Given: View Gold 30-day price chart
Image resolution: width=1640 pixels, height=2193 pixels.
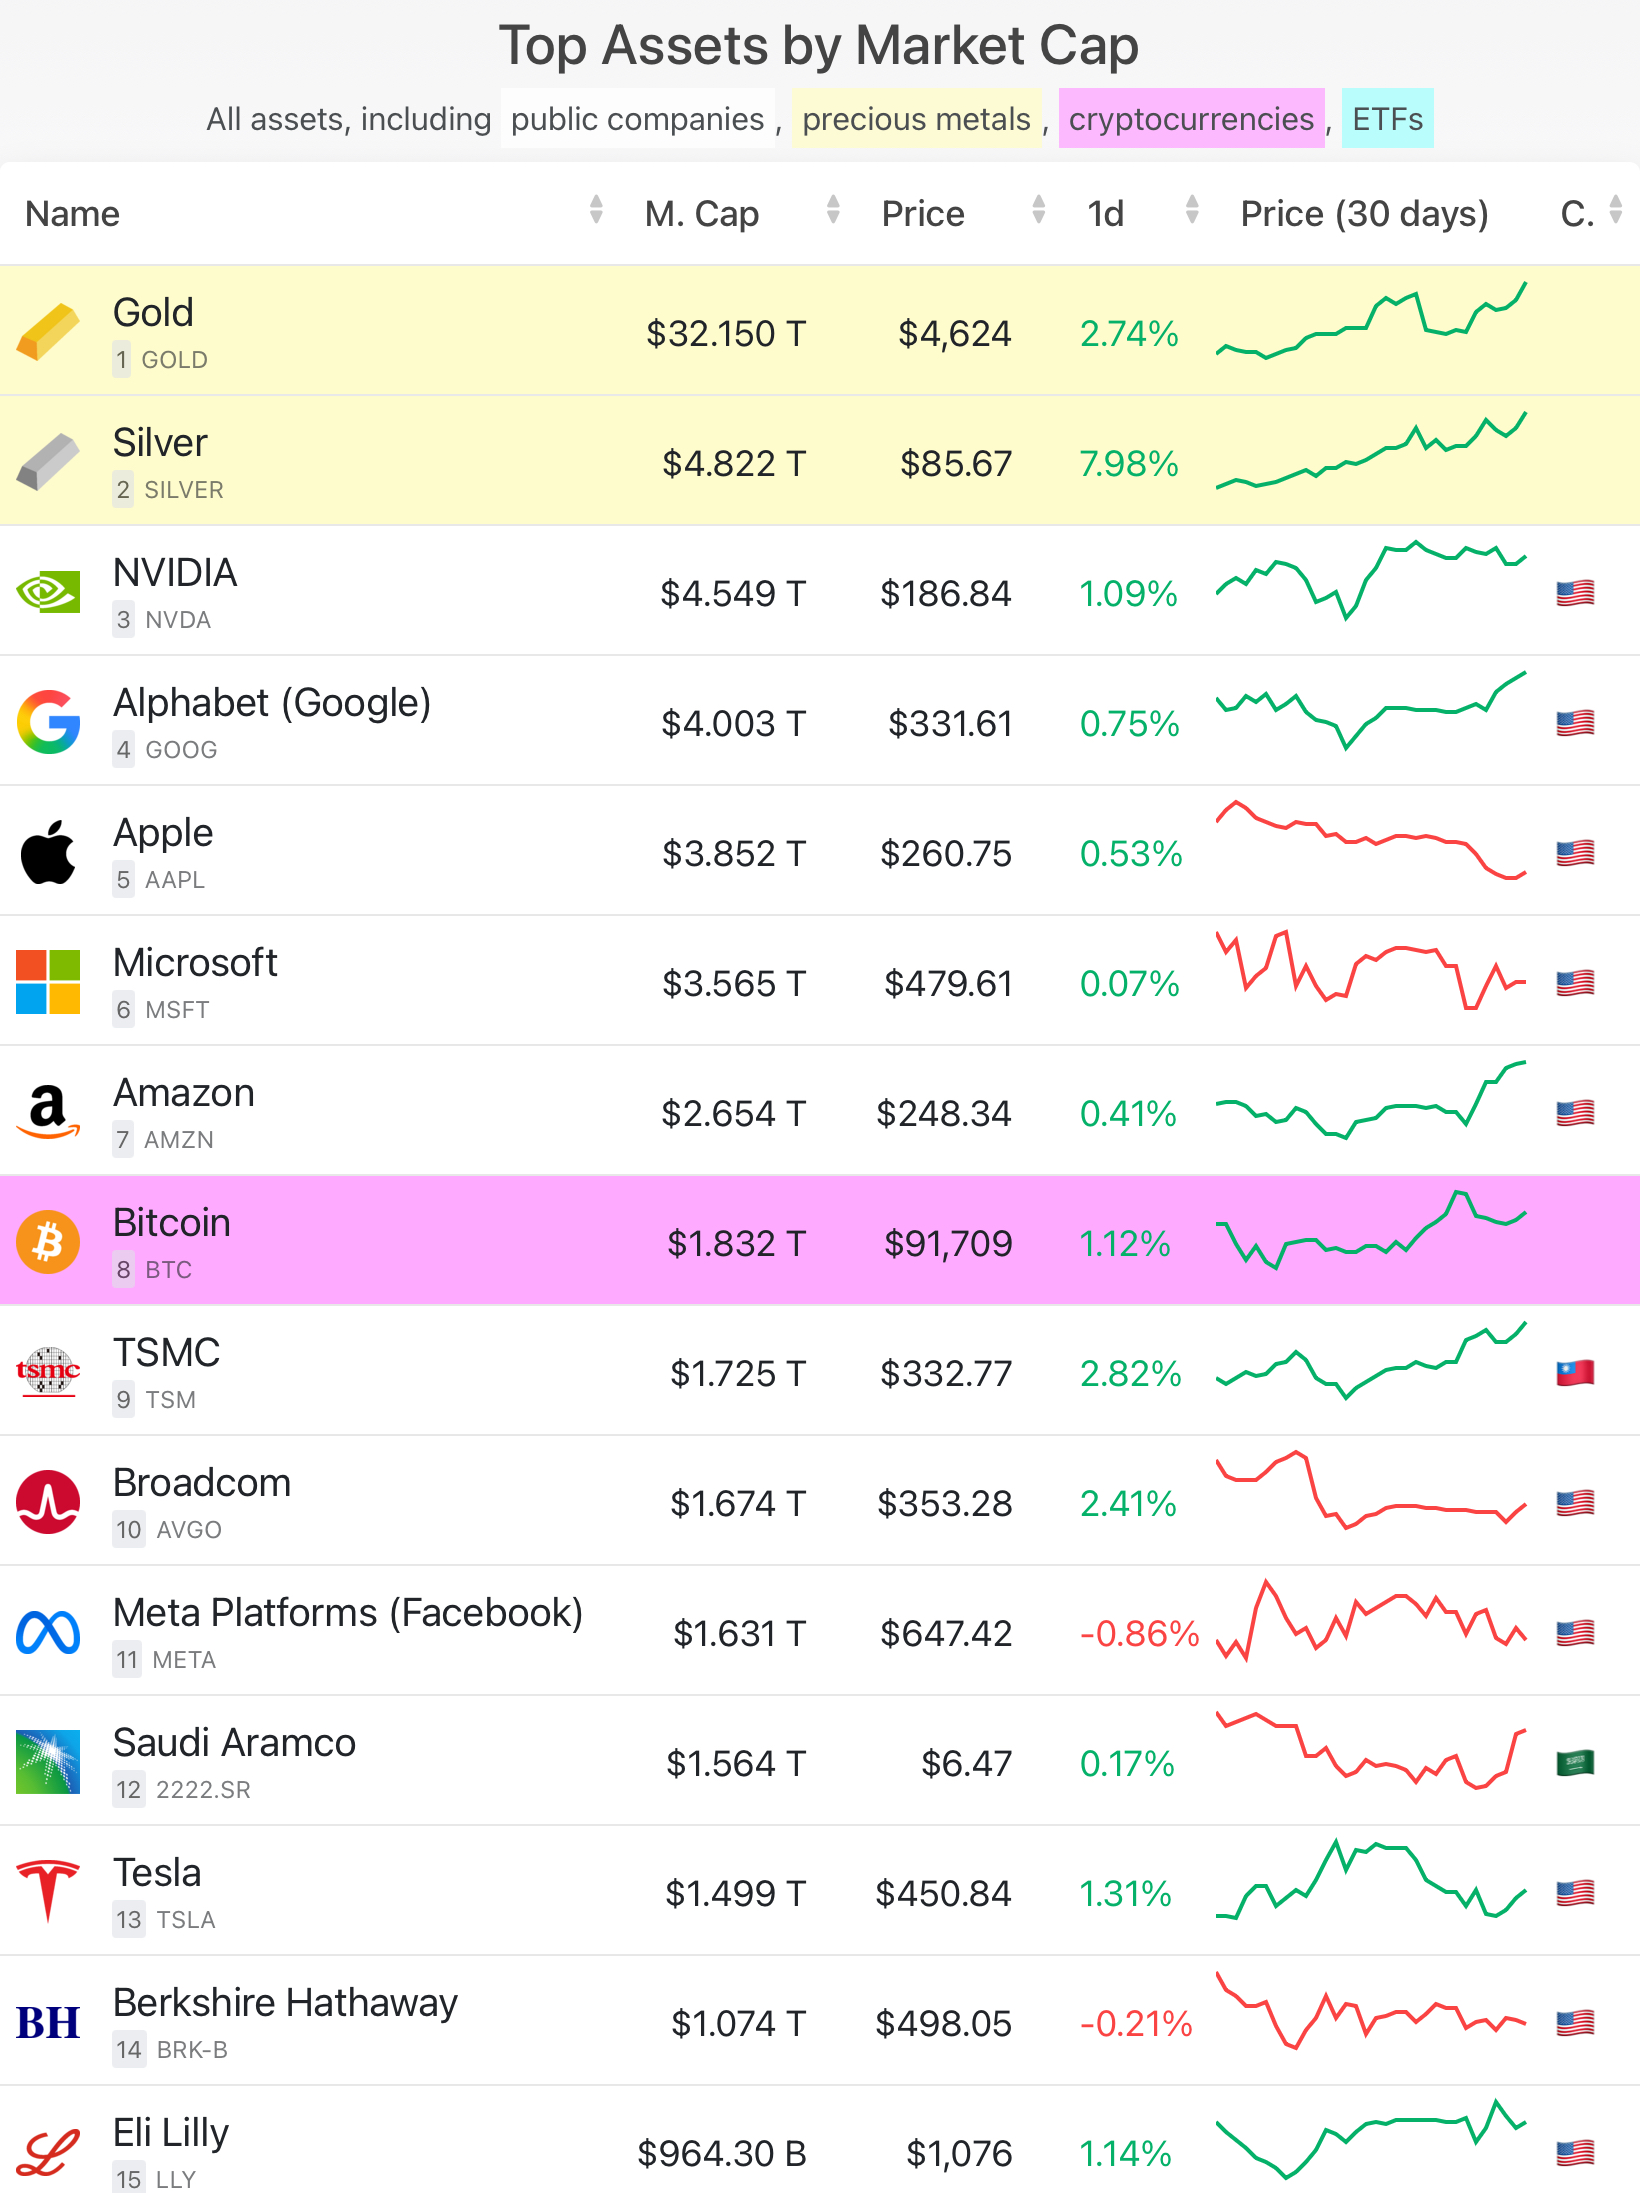Looking at the screenshot, I should (x=1371, y=320).
